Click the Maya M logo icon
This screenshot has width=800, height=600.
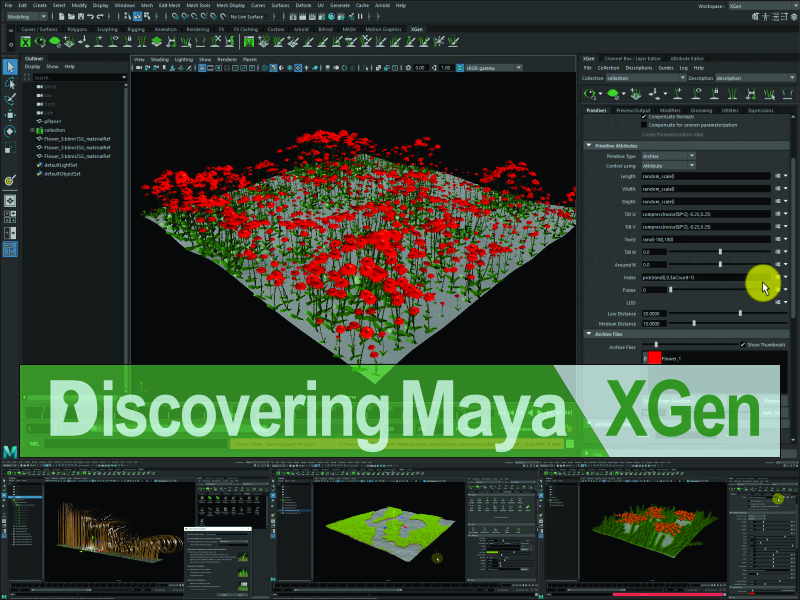click(x=10, y=452)
